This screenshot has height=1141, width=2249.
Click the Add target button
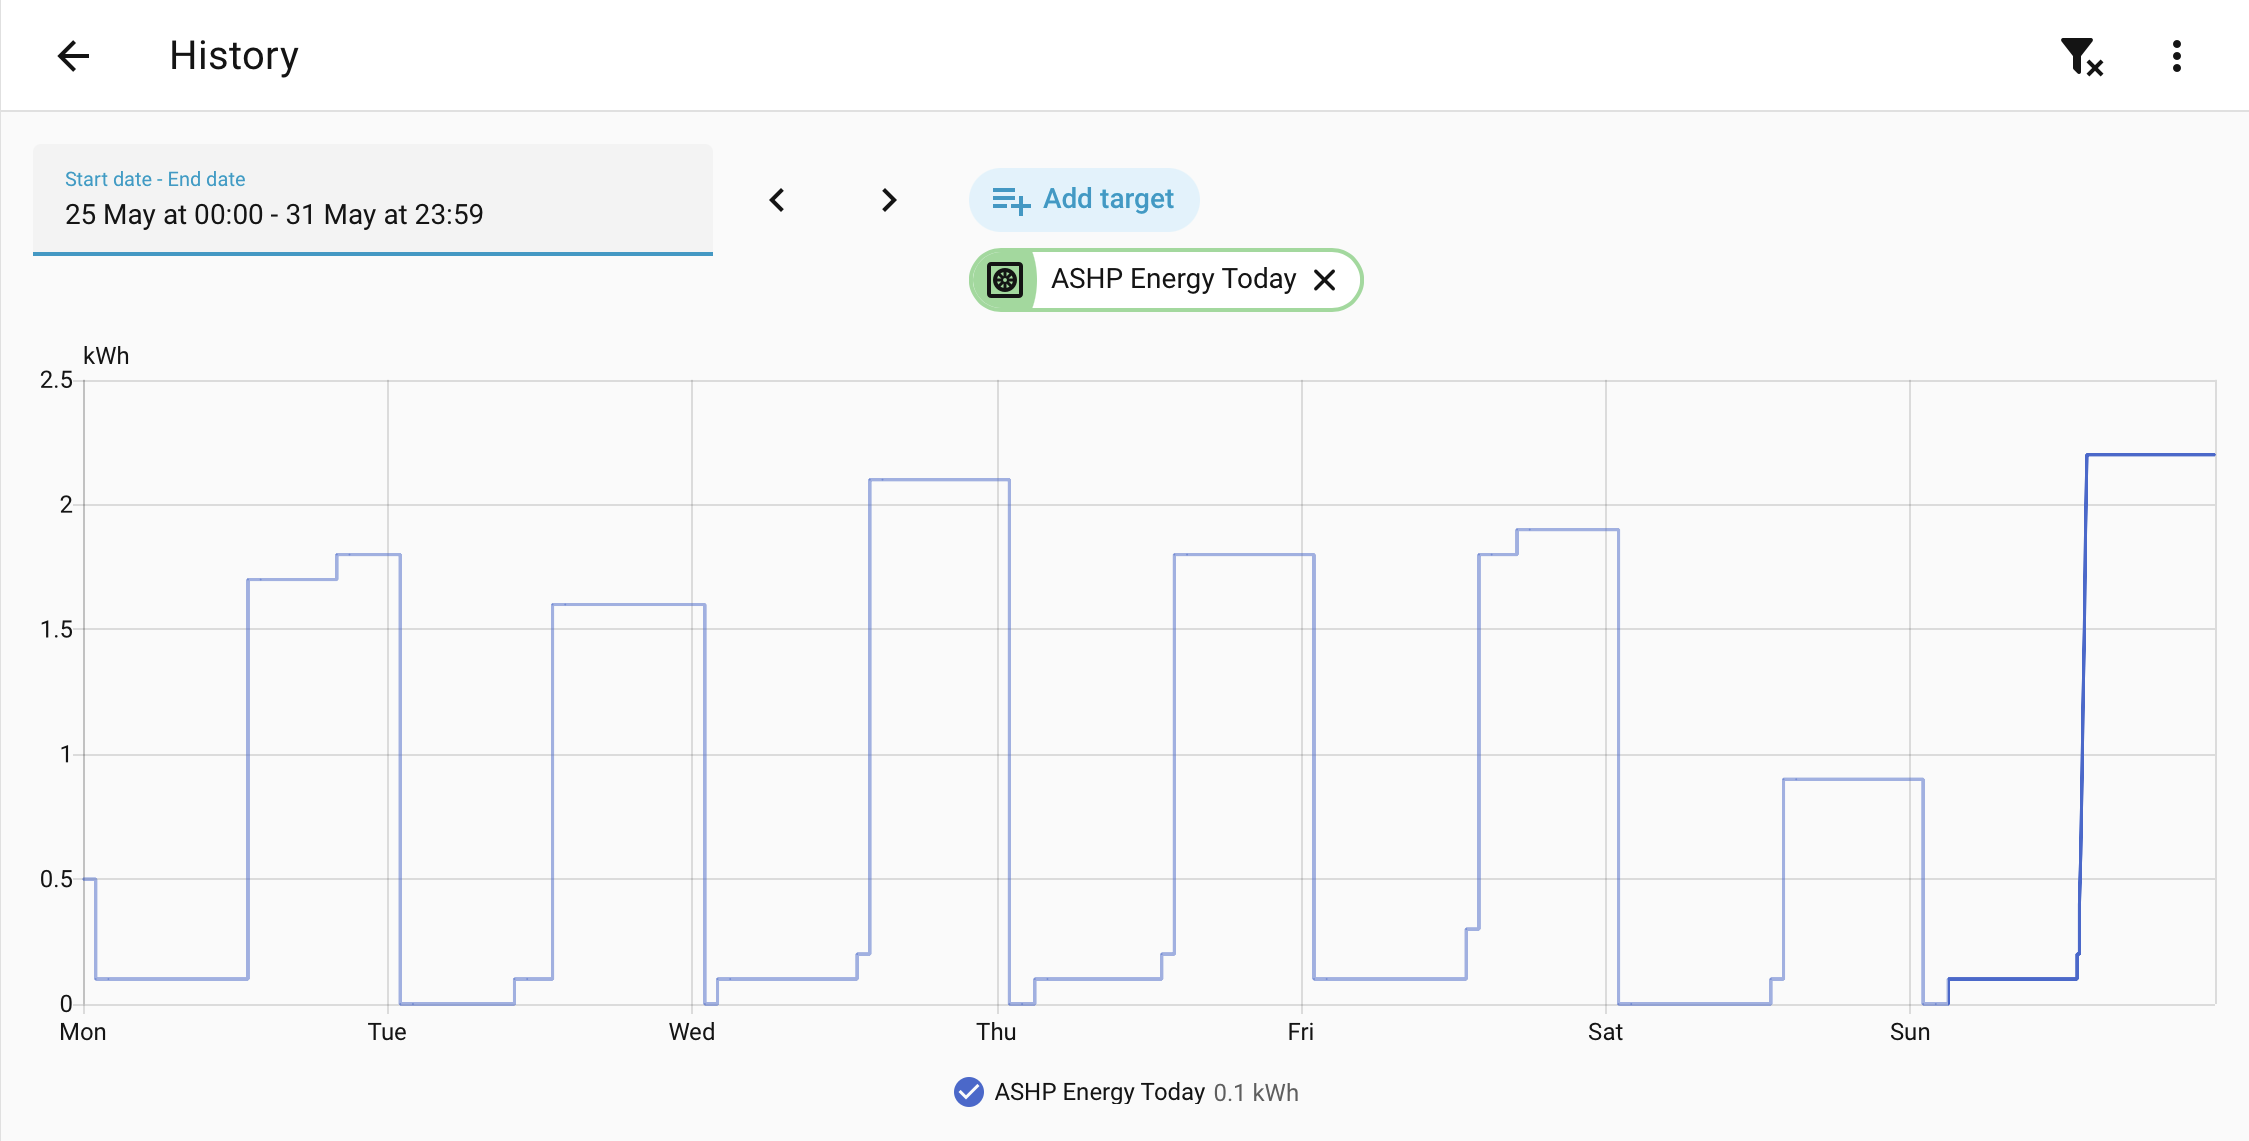[1084, 199]
